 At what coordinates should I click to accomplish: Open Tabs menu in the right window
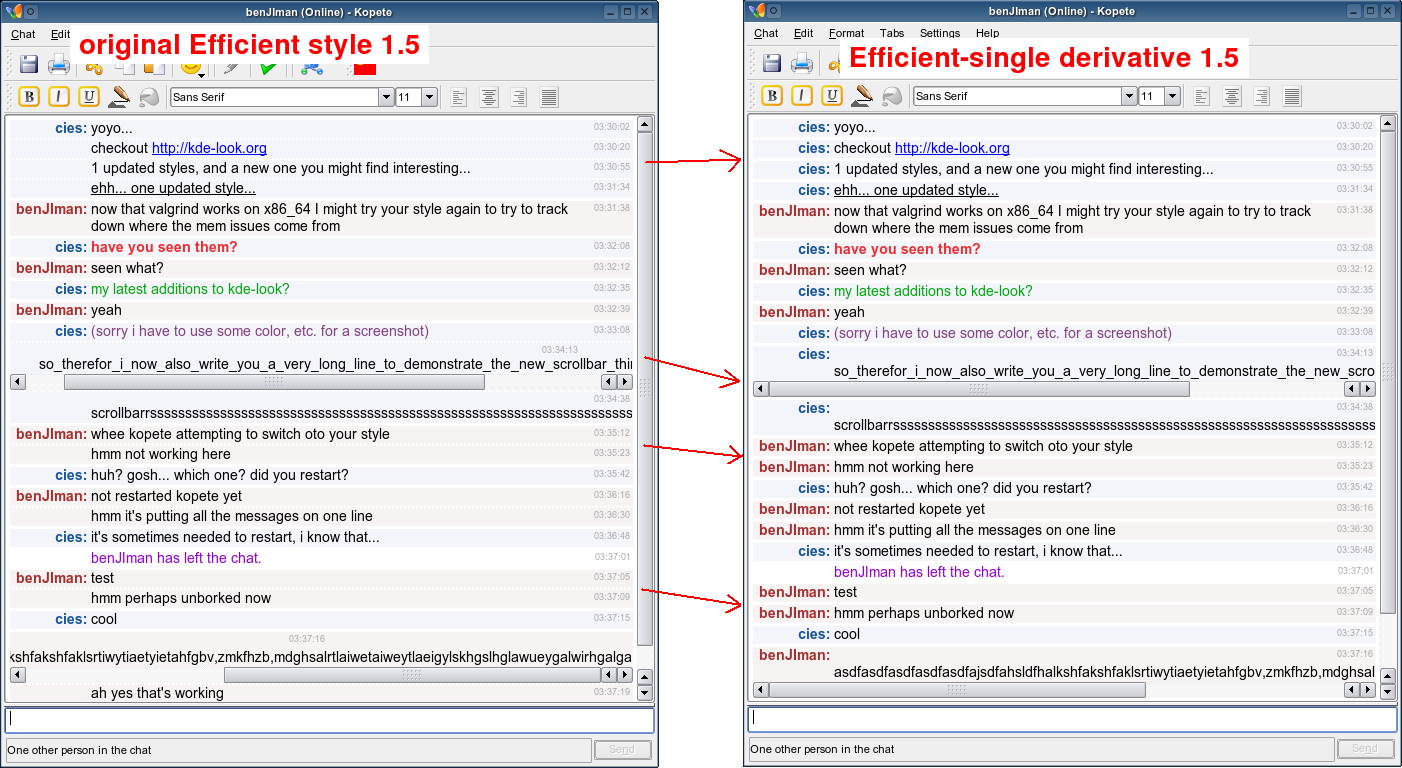click(x=892, y=33)
